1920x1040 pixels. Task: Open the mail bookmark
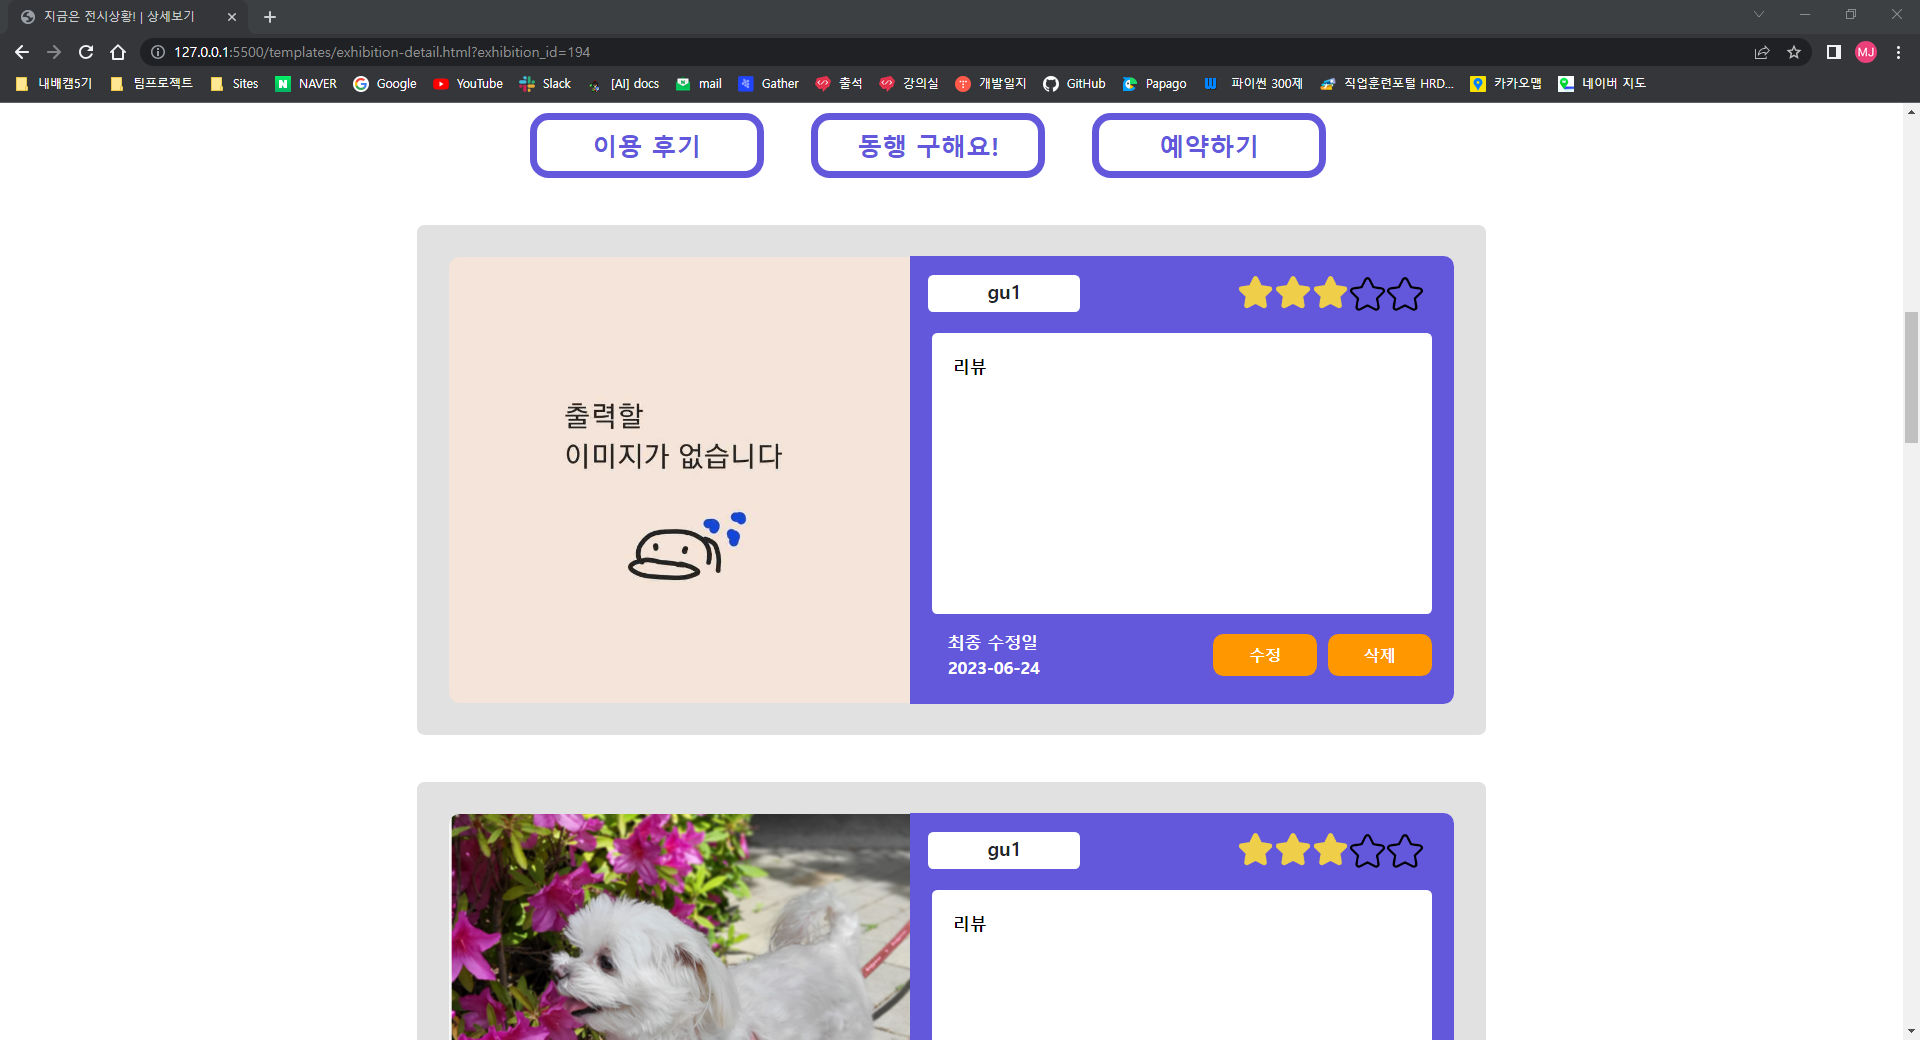coord(698,84)
